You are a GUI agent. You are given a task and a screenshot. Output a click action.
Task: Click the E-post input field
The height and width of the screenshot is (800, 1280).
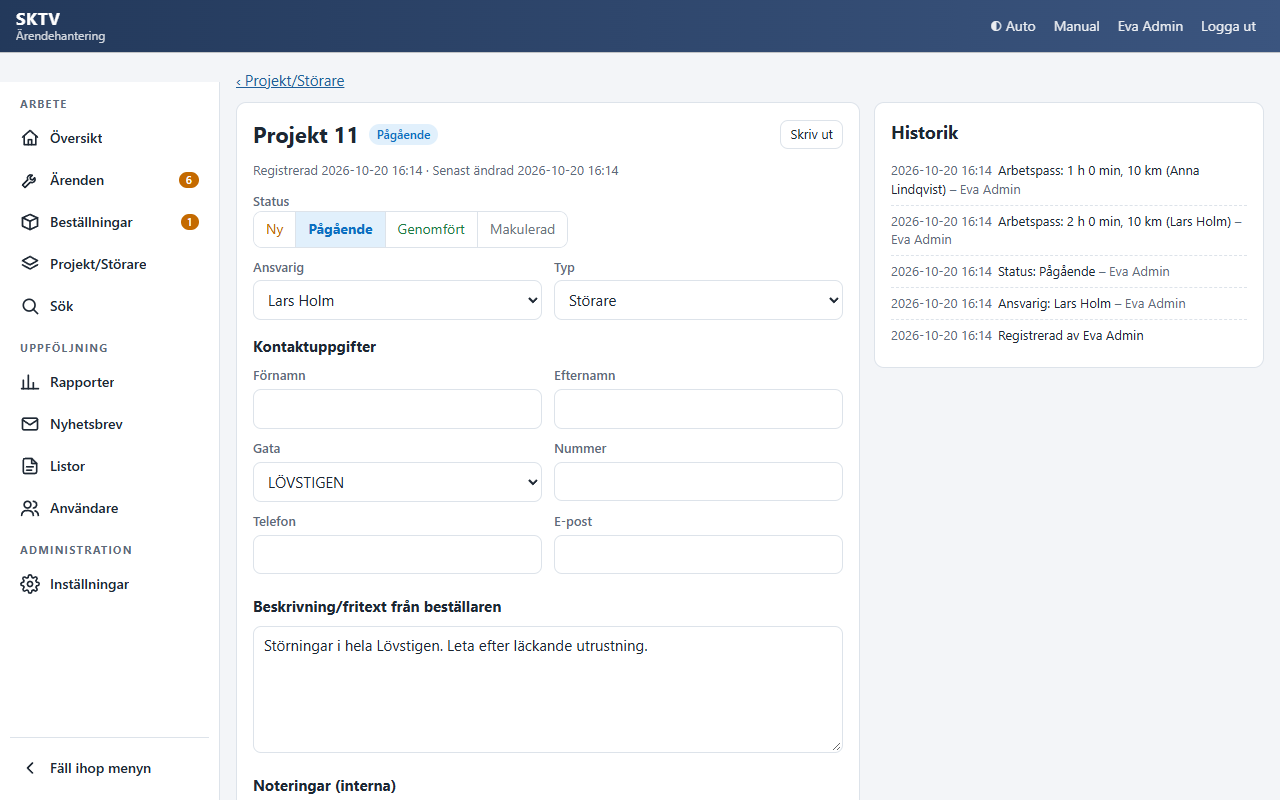[698, 555]
